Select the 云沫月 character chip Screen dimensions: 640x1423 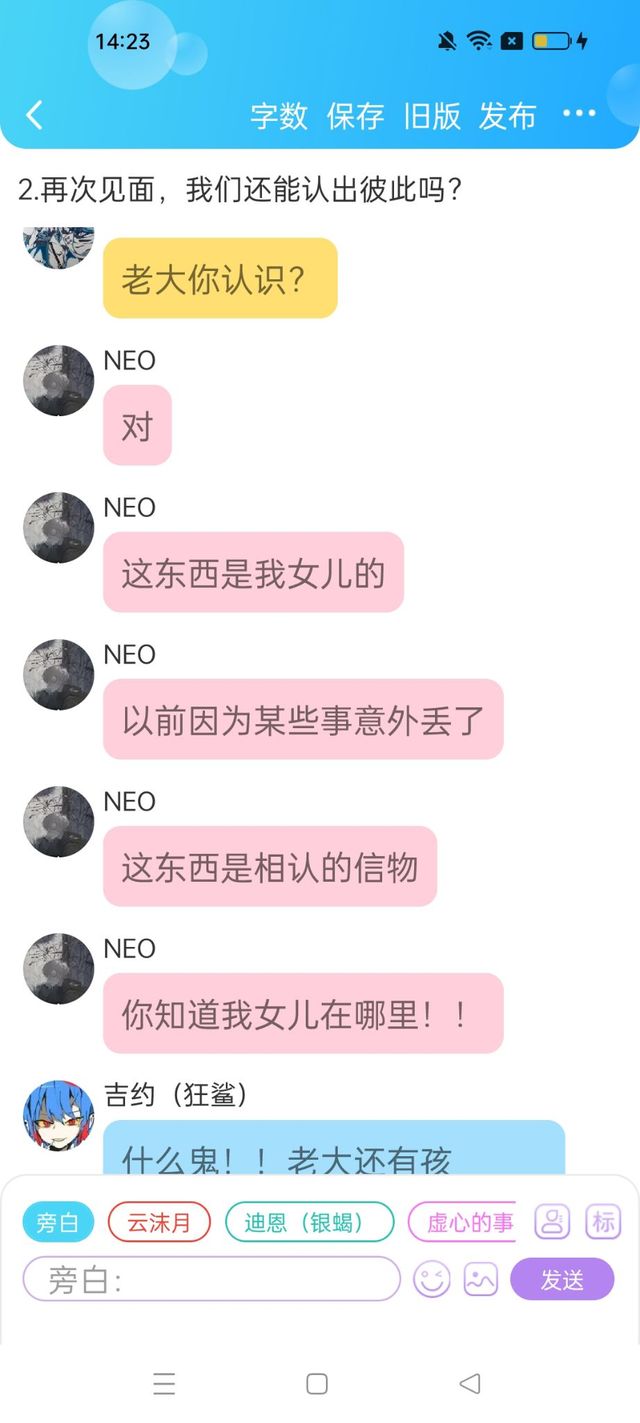pos(159,1222)
